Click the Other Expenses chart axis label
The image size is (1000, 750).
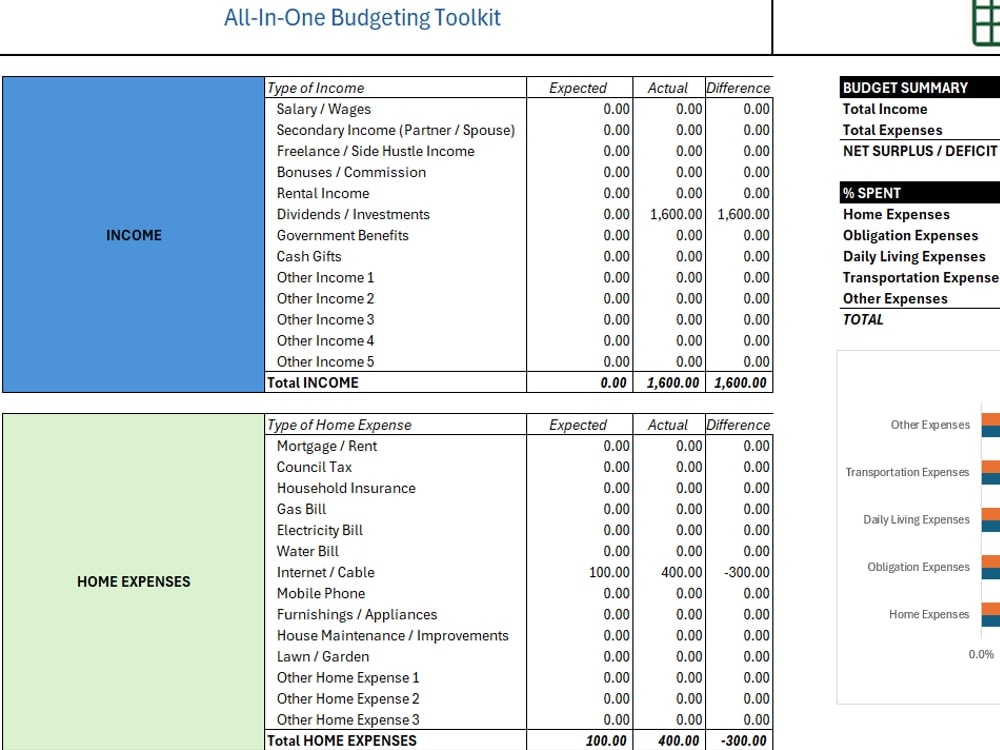[x=930, y=425]
